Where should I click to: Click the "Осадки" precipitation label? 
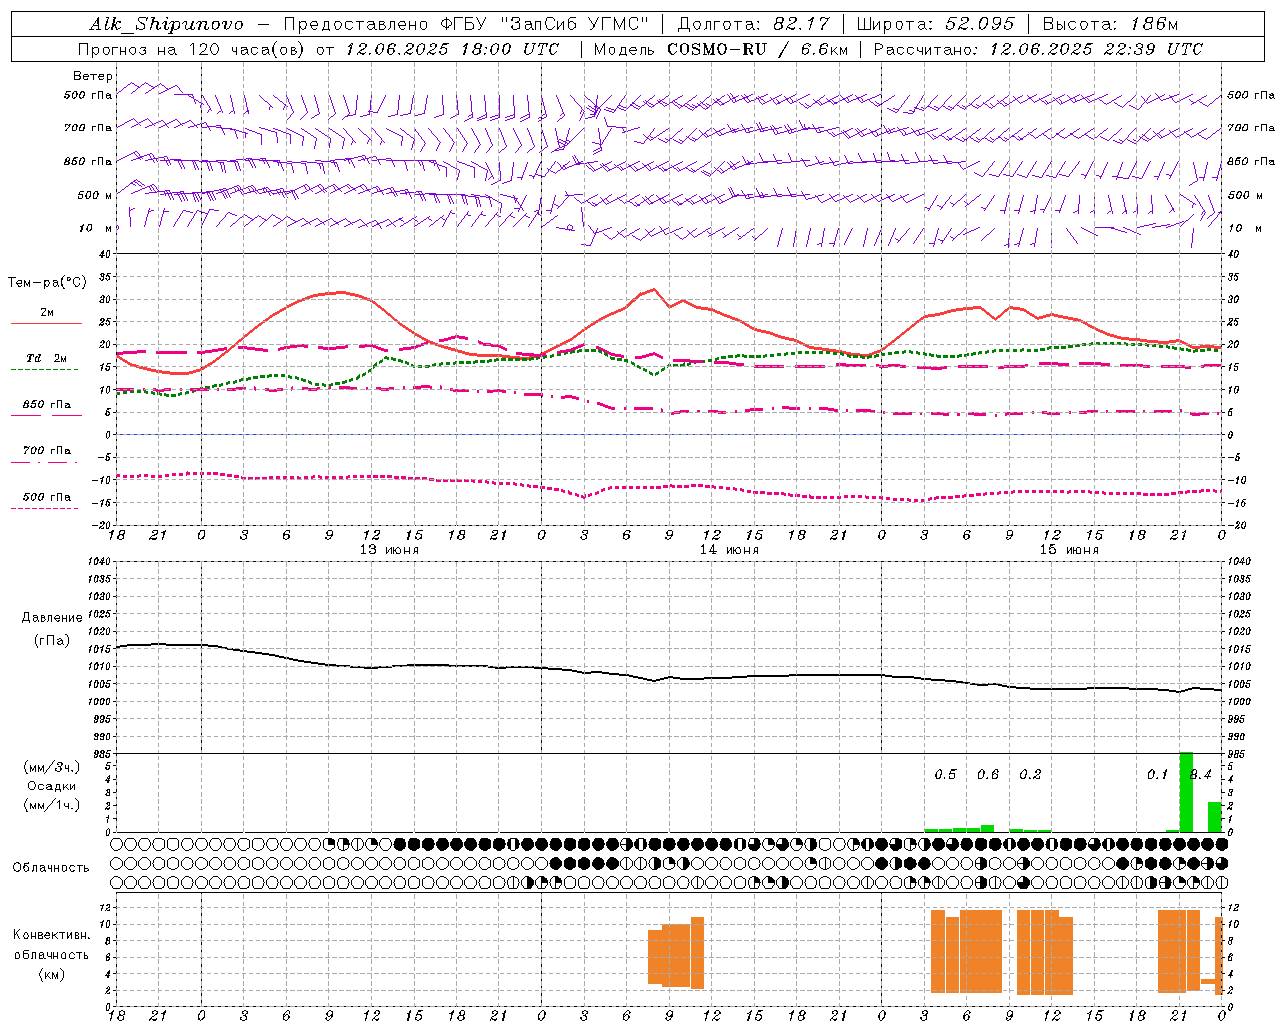tap(52, 787)
